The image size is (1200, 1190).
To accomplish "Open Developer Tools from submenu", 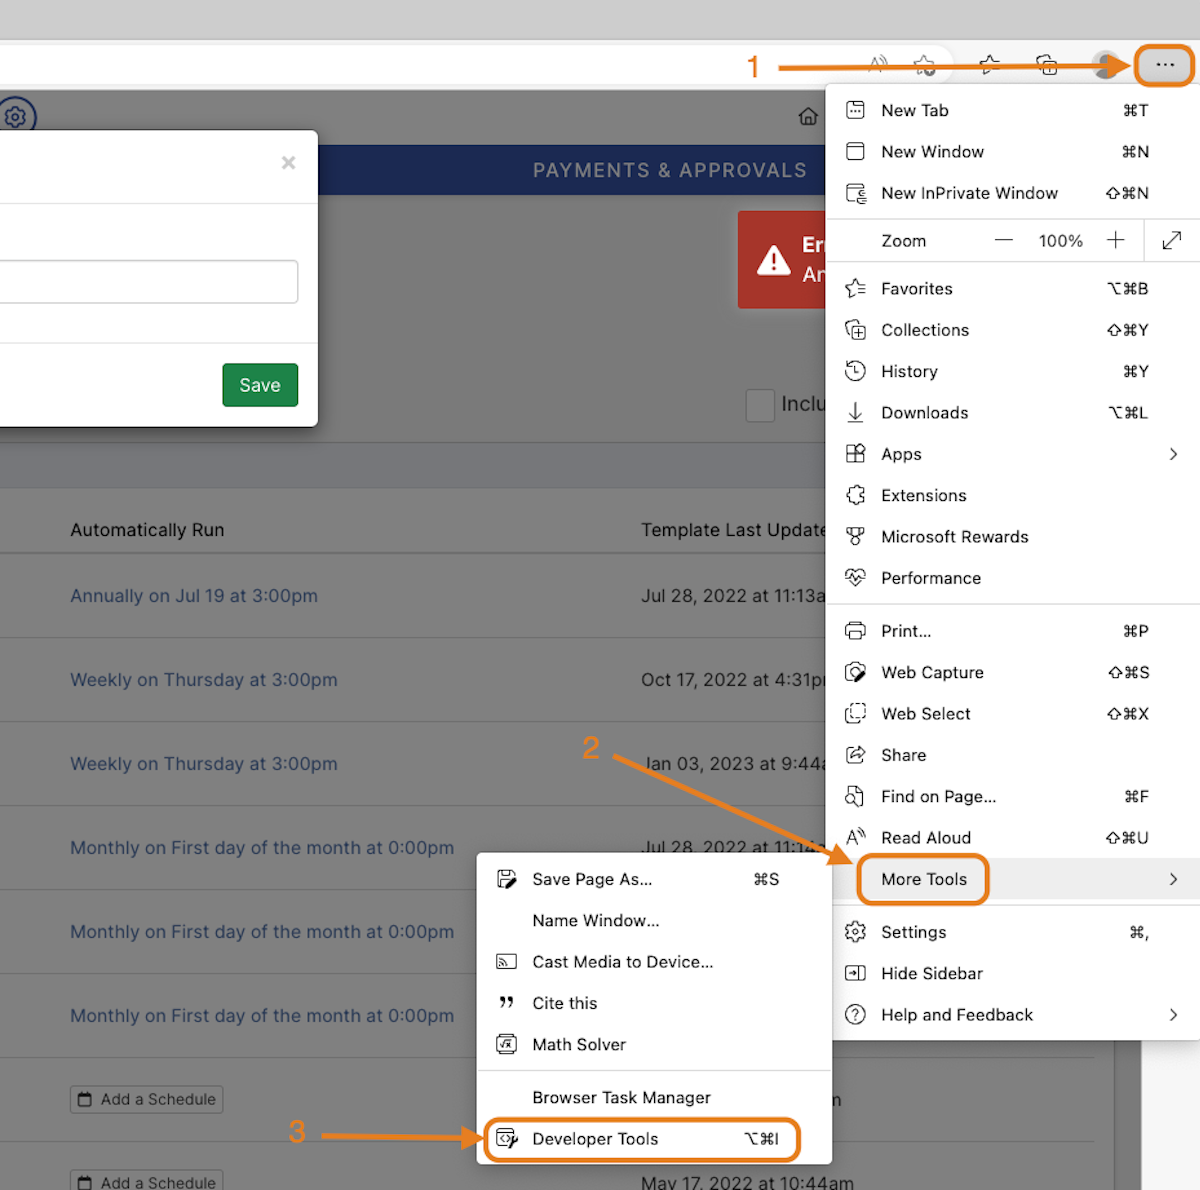I will tap(654, 1139).
